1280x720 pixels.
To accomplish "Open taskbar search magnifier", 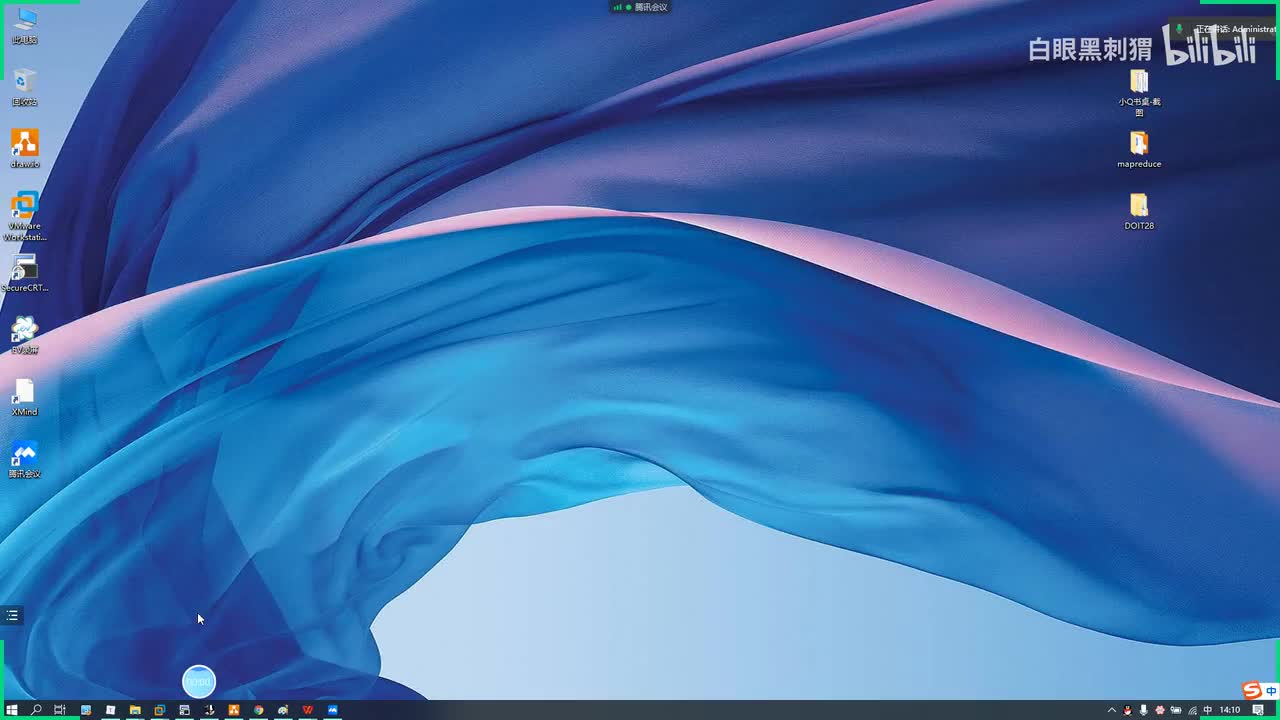I will click(36, 710).
